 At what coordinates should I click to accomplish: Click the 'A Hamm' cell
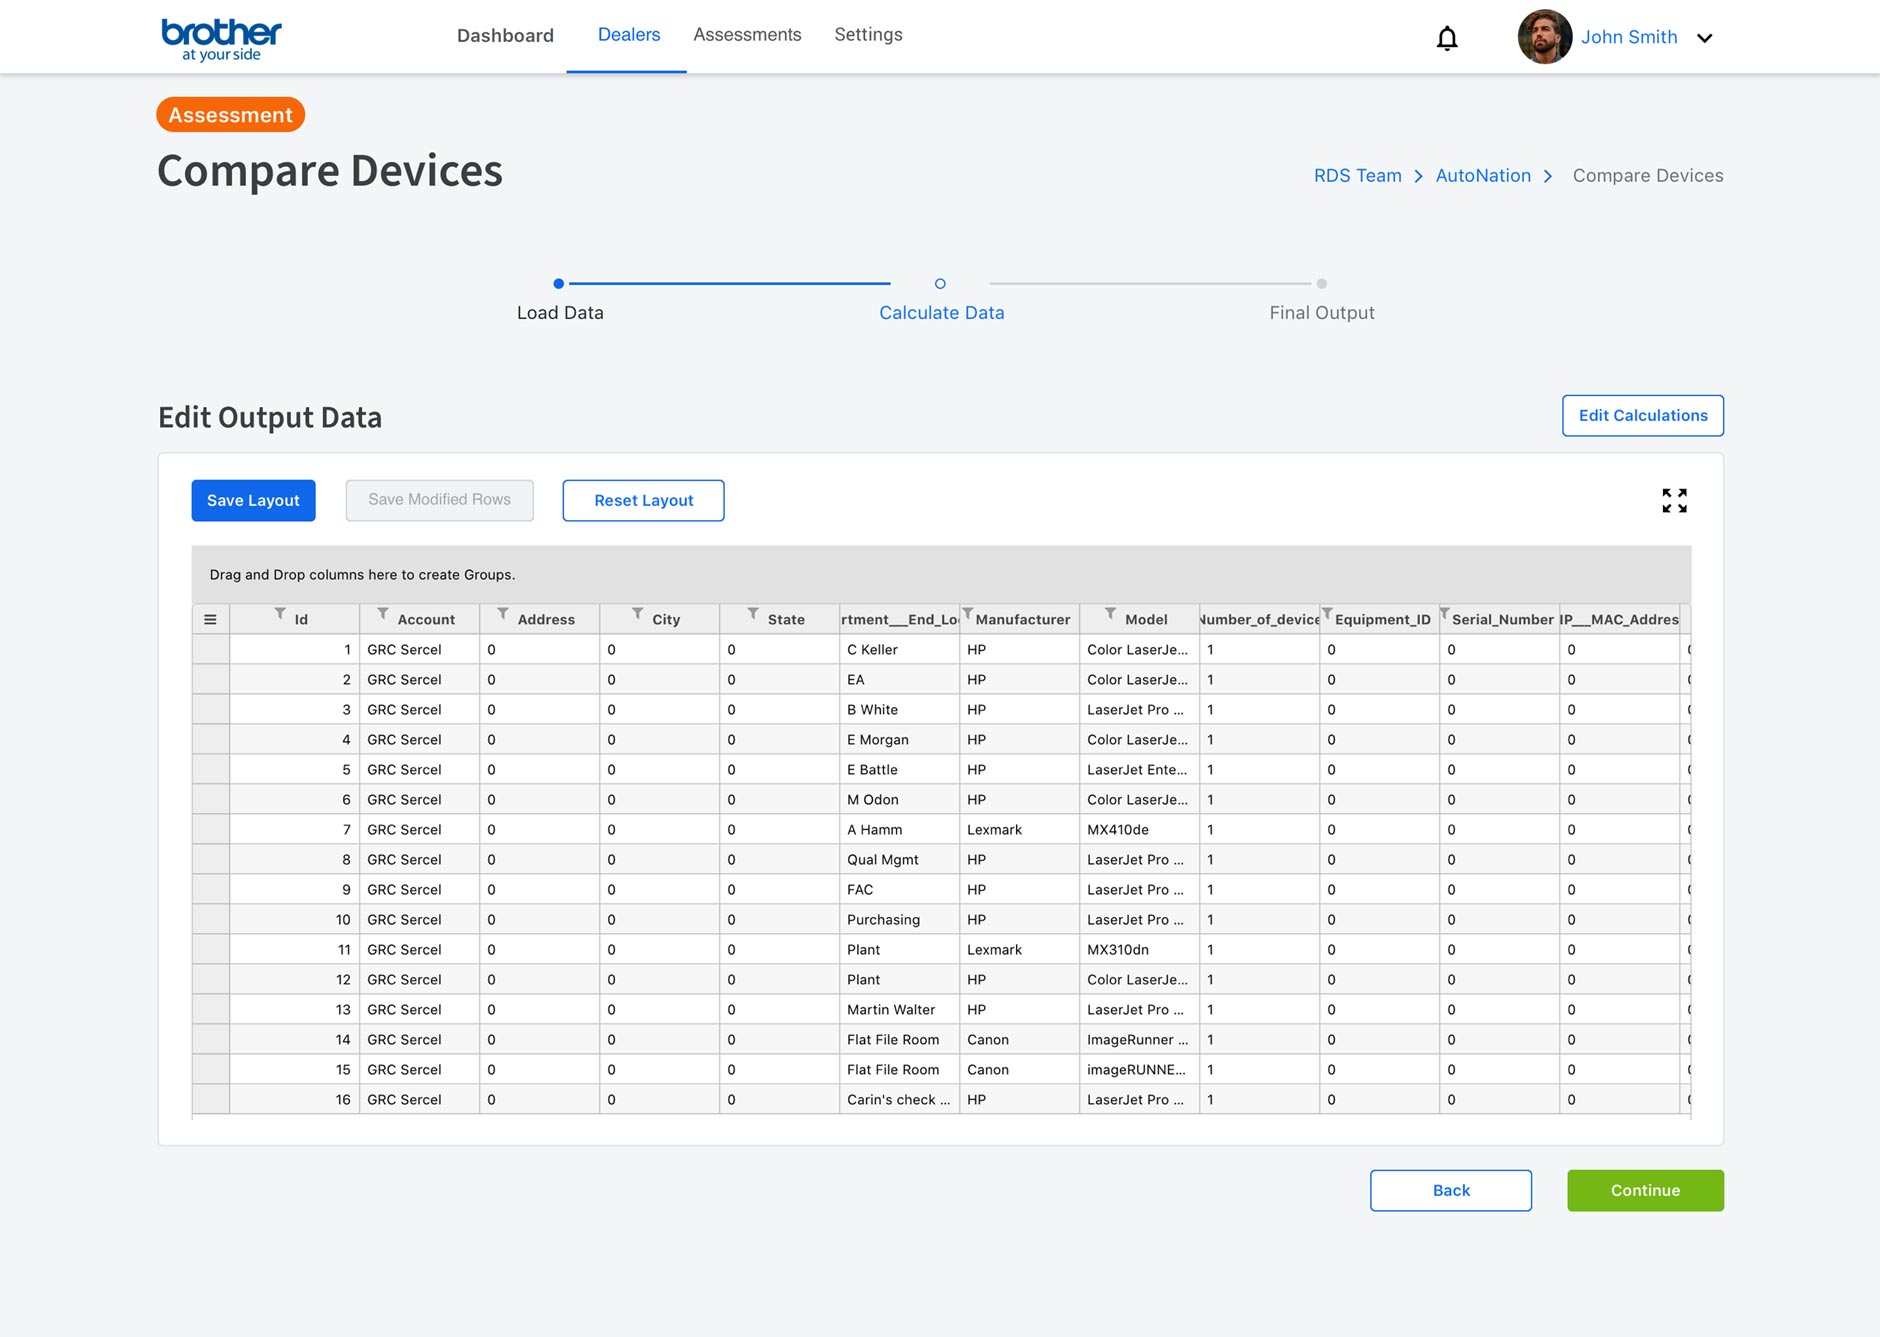pos(899,830)
